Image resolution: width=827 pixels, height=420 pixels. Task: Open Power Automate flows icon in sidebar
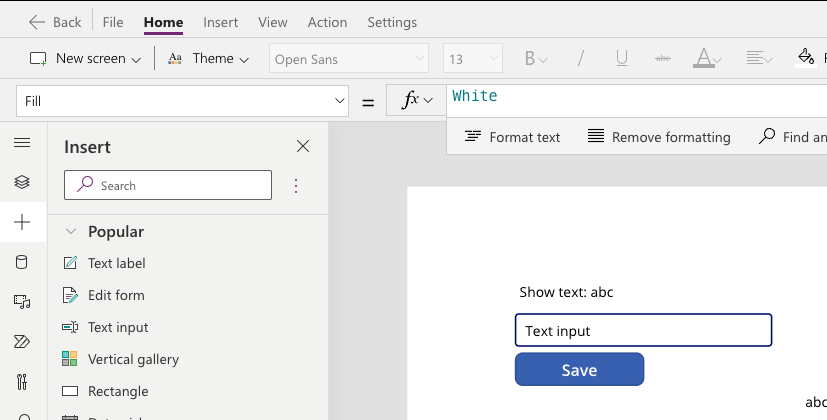tap(22, 341)
